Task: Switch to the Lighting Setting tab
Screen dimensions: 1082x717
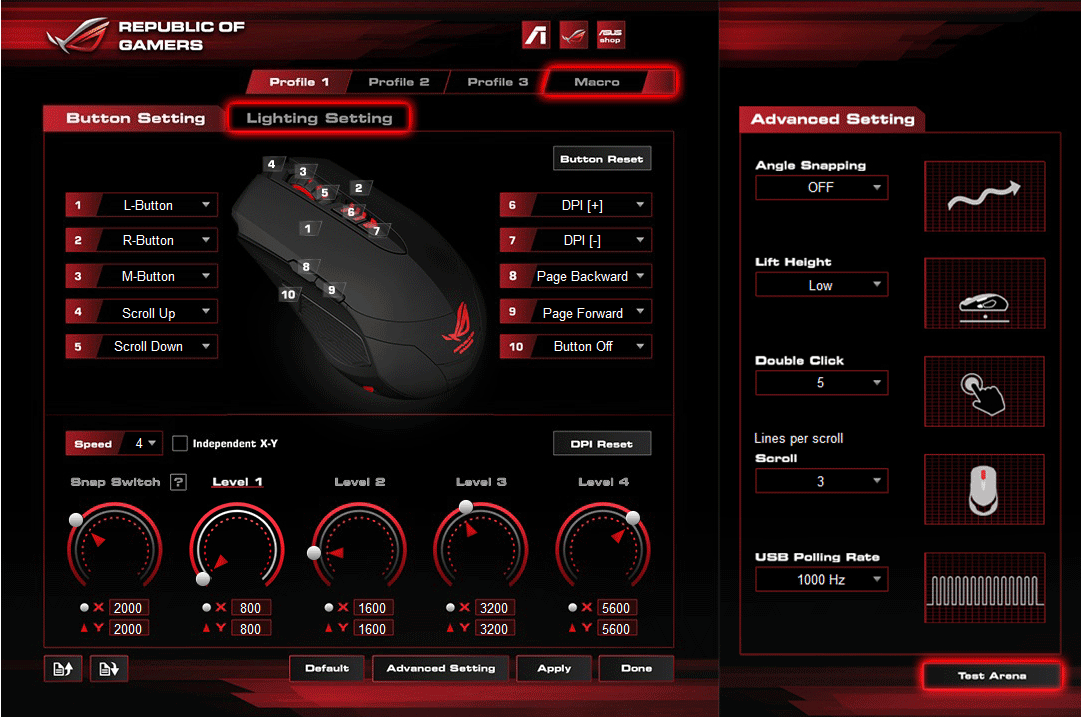Action: pyautogui.click(x=319, y=118)
